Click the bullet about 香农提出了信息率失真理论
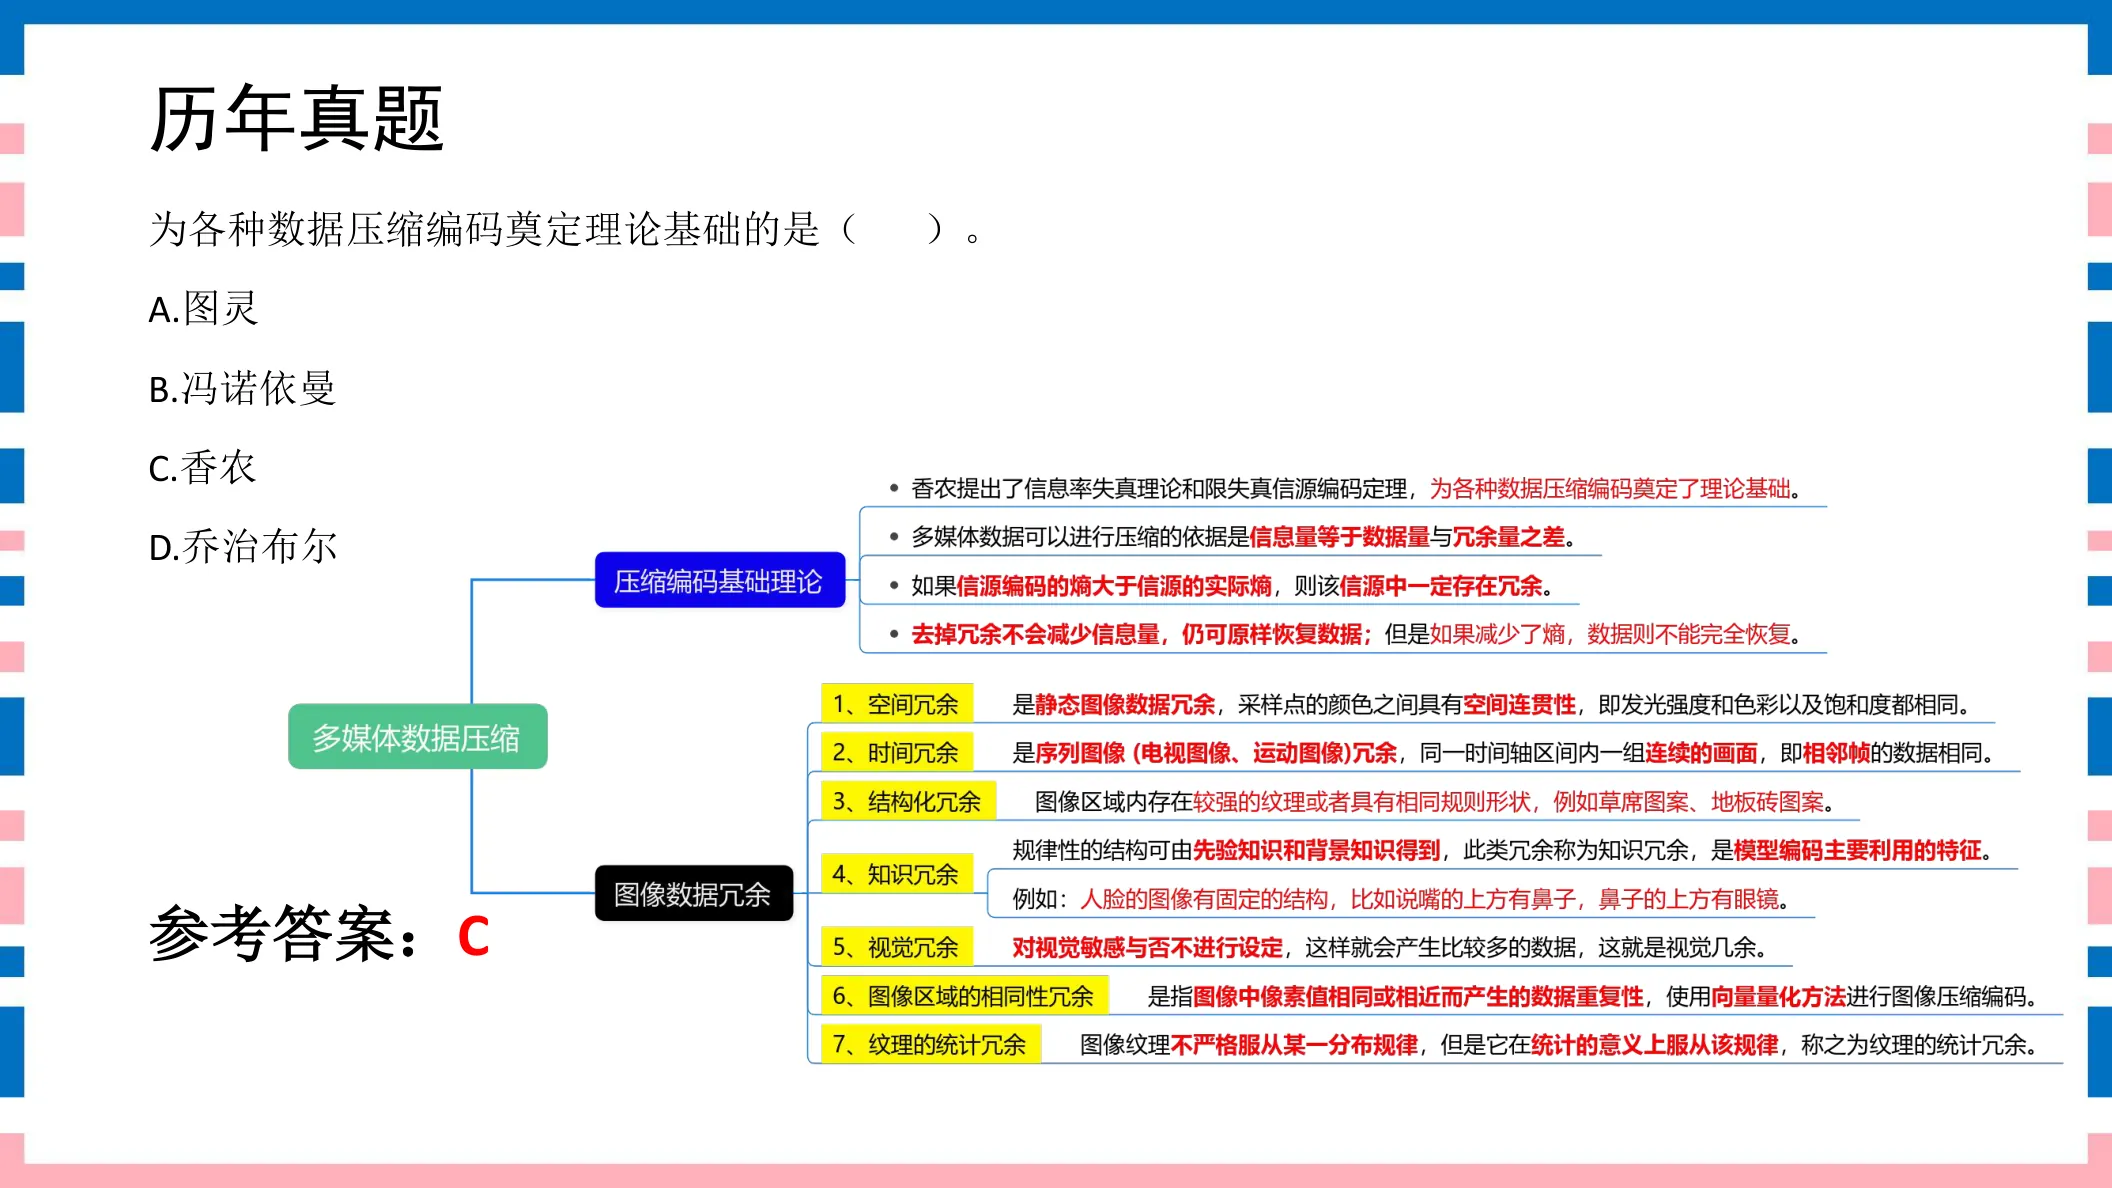 tap(1346, 488)
